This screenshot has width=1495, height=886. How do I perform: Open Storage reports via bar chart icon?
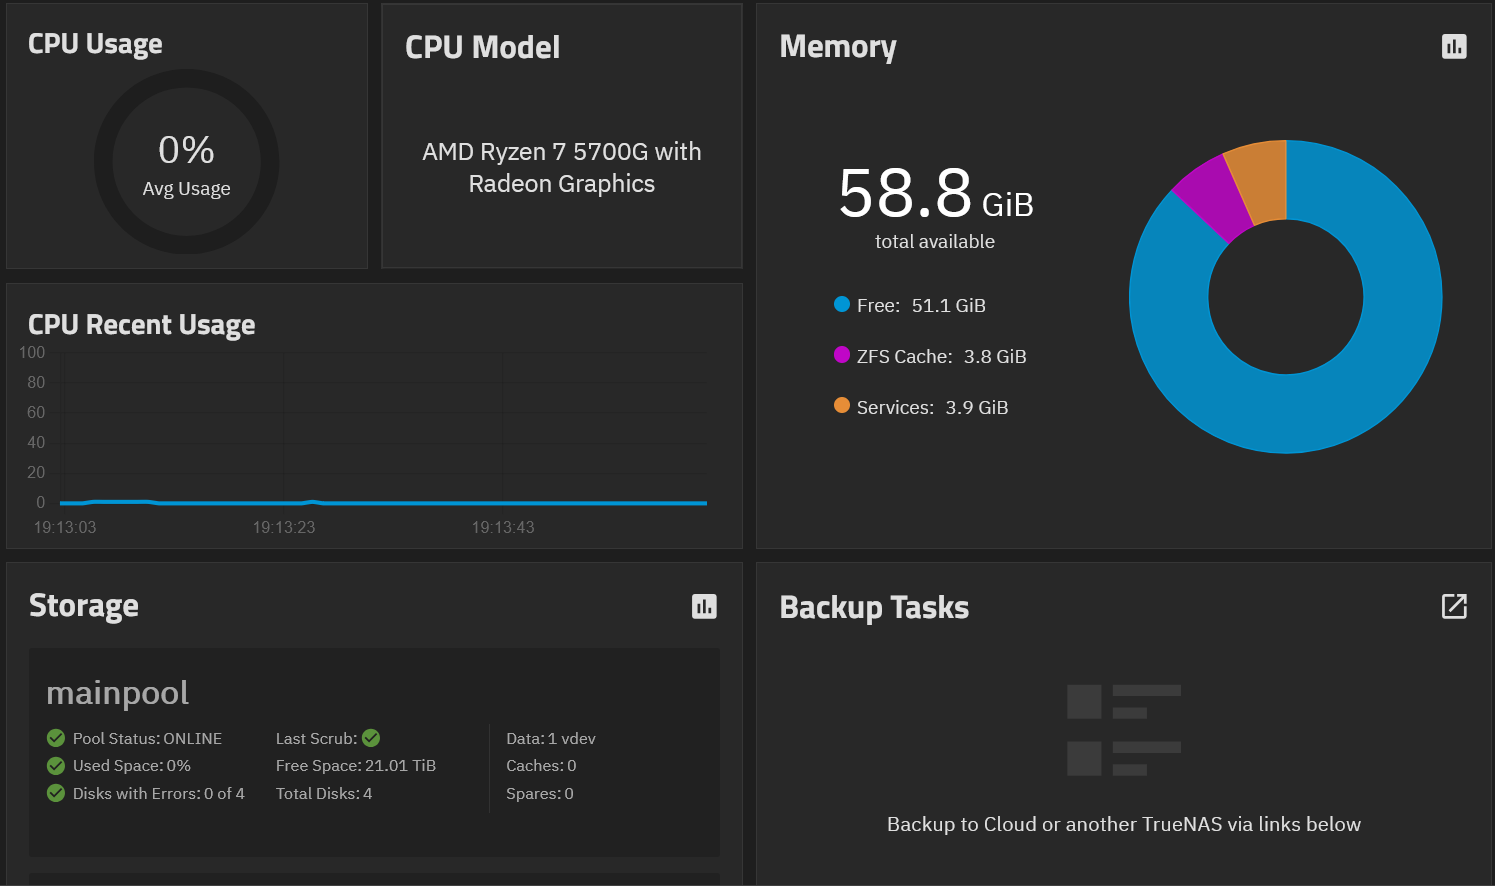(x=704, y=606)
